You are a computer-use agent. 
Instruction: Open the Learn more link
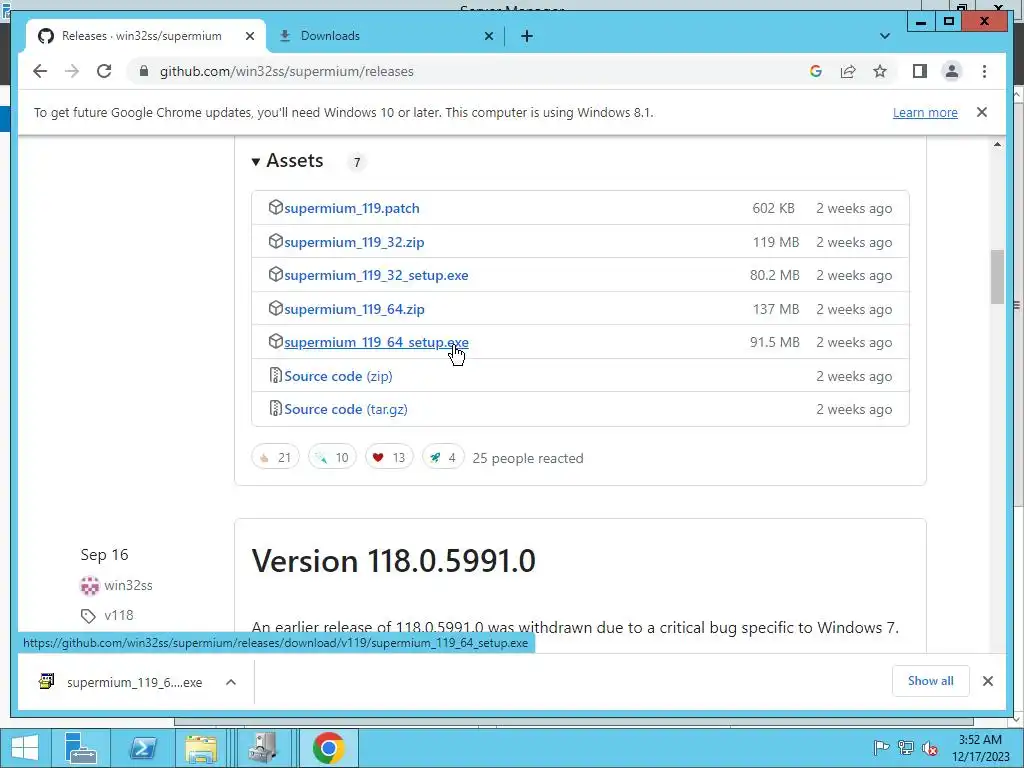(x=925, y=112)
